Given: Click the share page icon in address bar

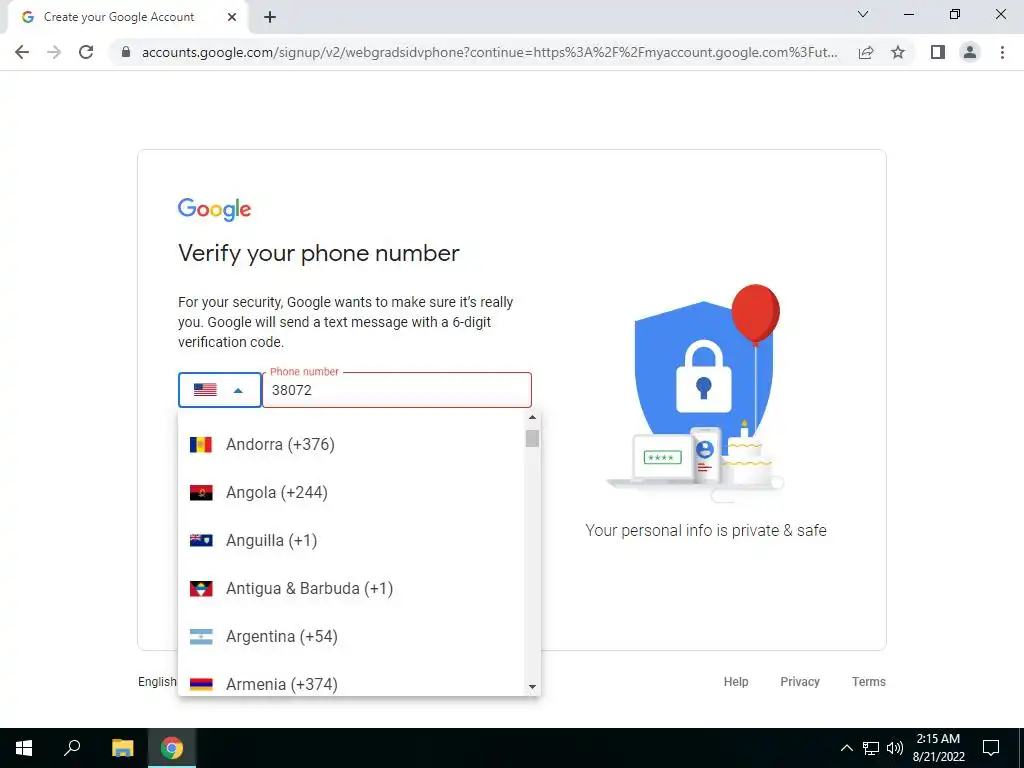Looking at the screenshot, I should (866, 52).
